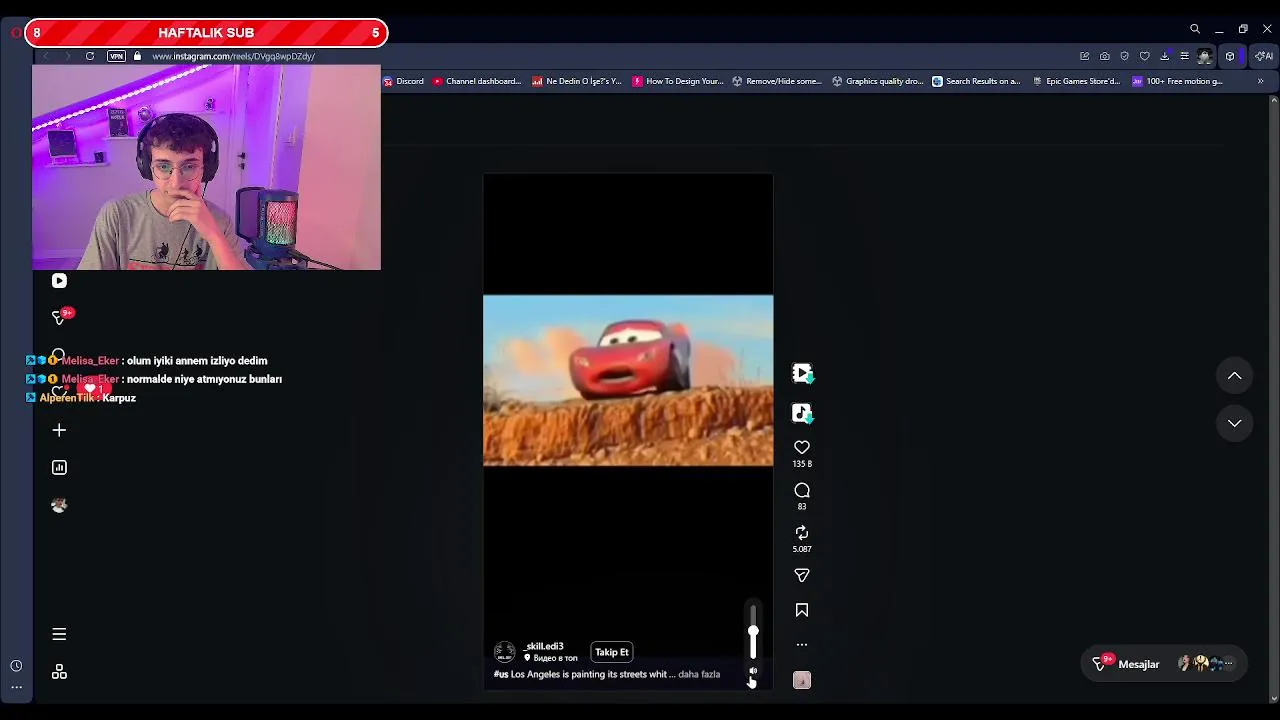This screenshot has width=1280, height=720.
Task: Open How To Design Your bookmark
Action: pos(678,81)
